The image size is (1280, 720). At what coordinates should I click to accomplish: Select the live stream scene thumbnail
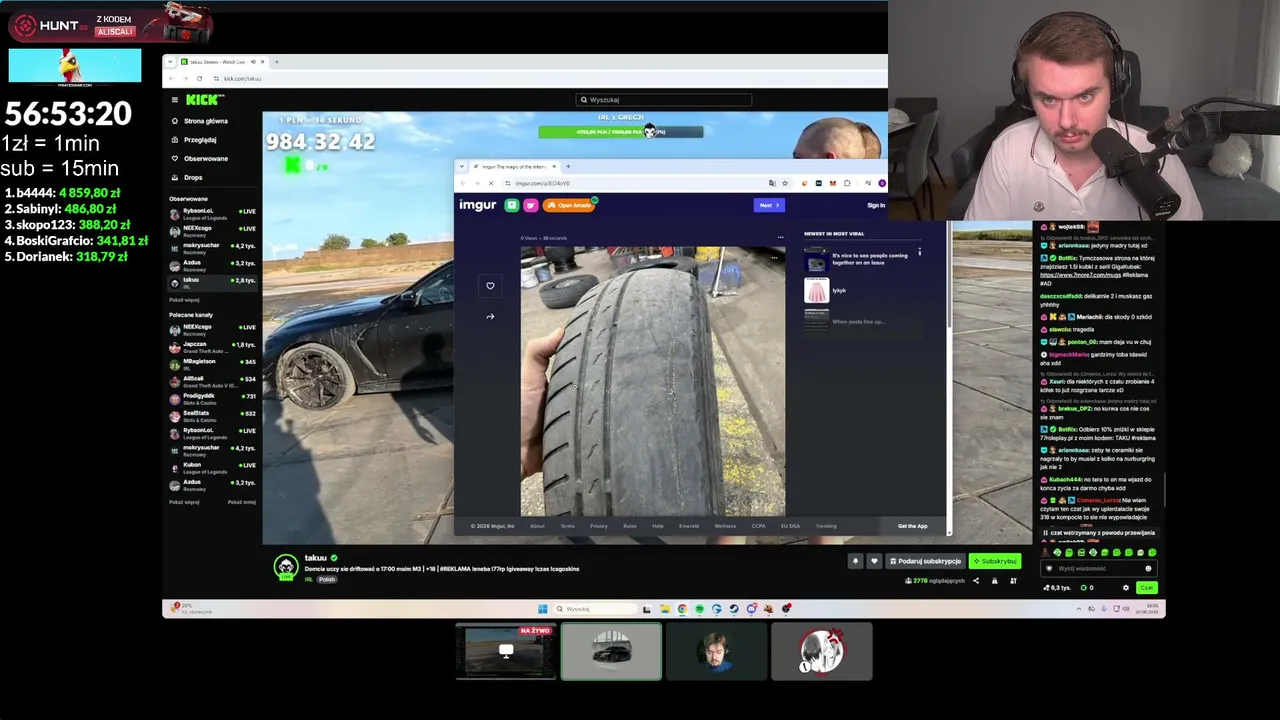tap(506, 652)
